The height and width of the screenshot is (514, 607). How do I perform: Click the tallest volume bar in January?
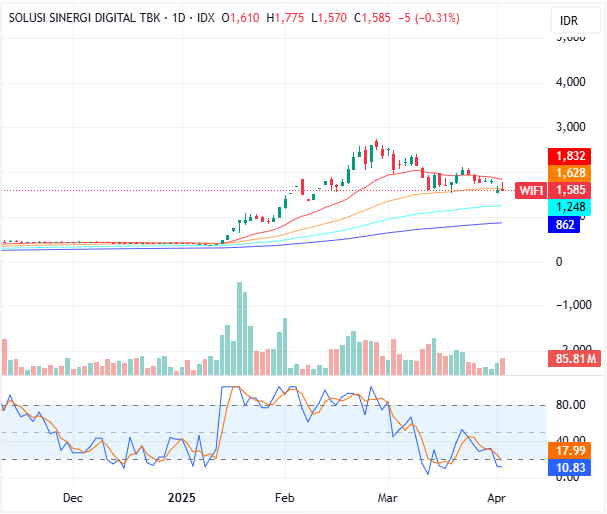tap(239, 329)
